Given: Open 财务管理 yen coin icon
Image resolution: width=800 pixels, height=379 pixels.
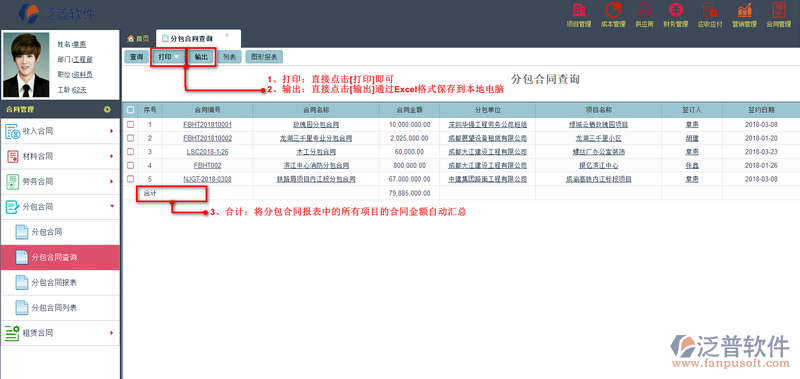Looking at the screenshot, I should pyautogui.click(x=676, y=10).
